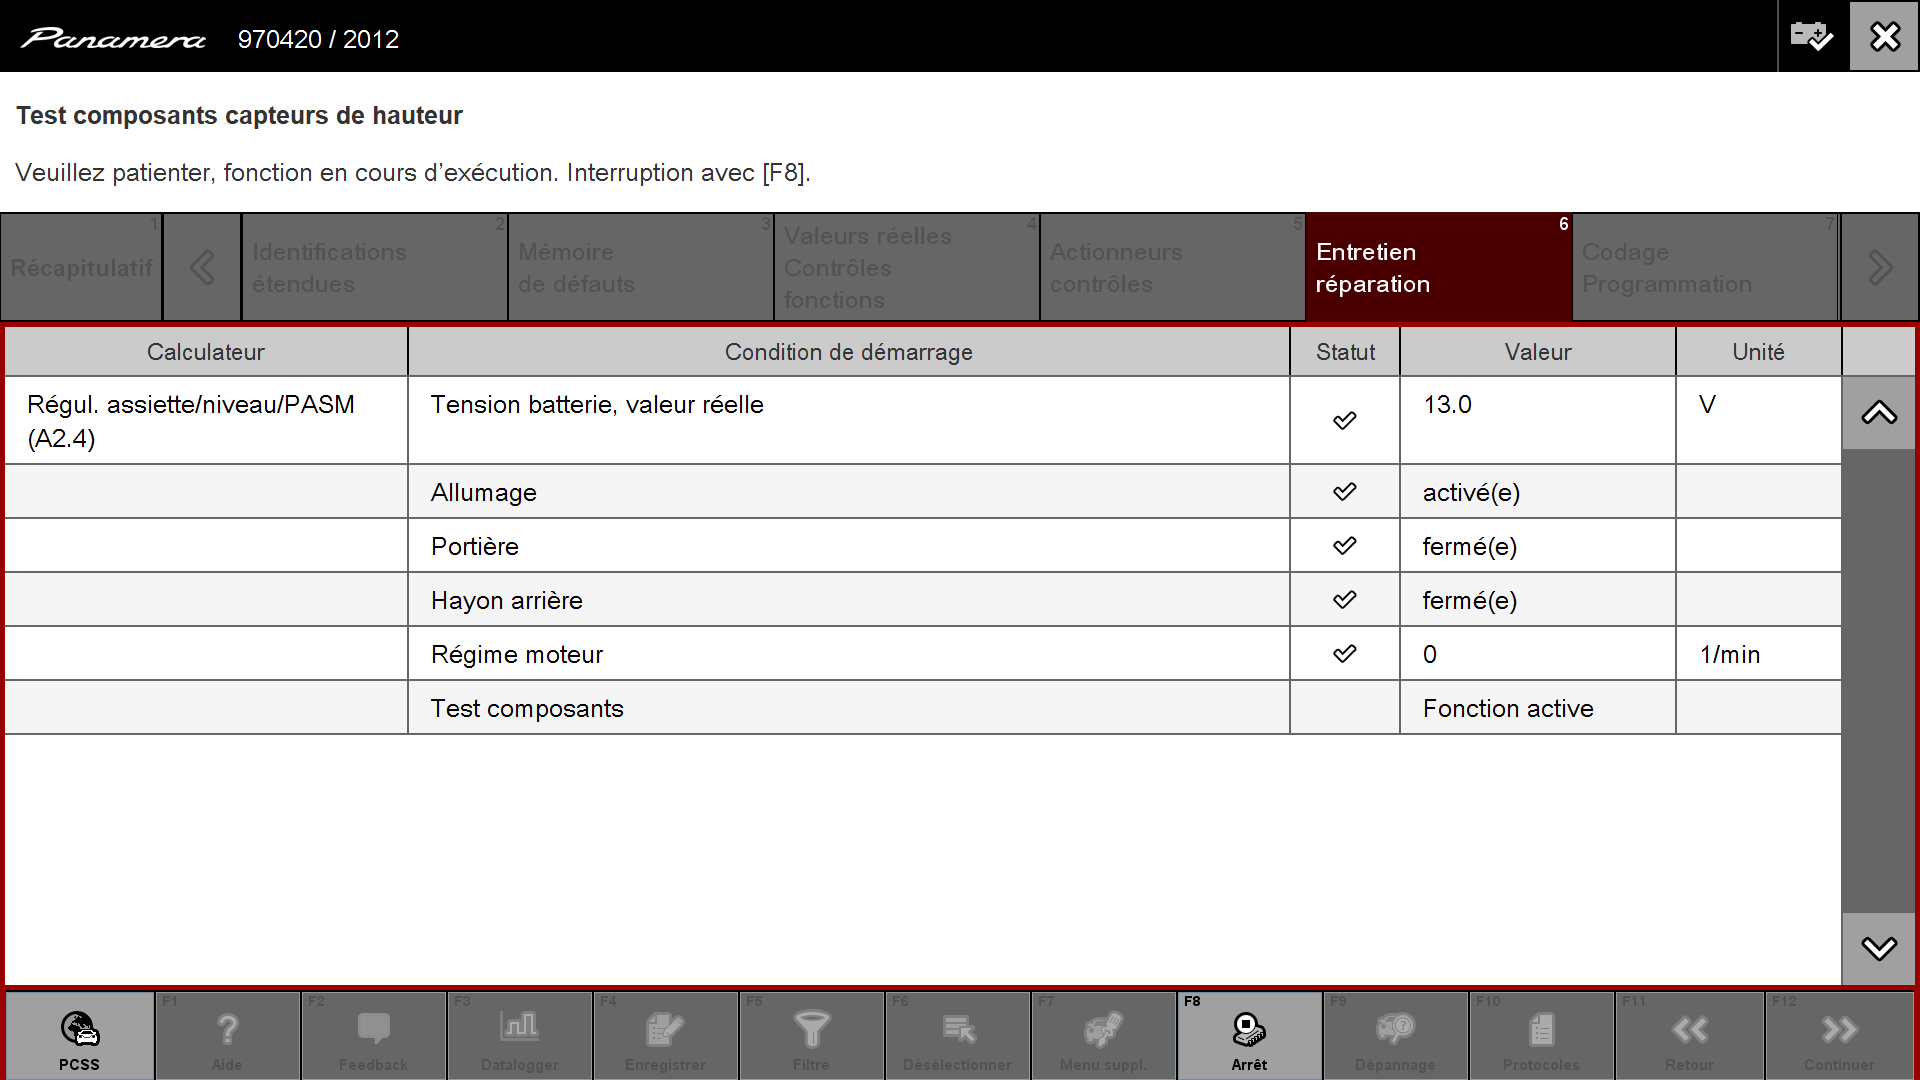Open Menu suppl. additional menu

point(1103,1036)
